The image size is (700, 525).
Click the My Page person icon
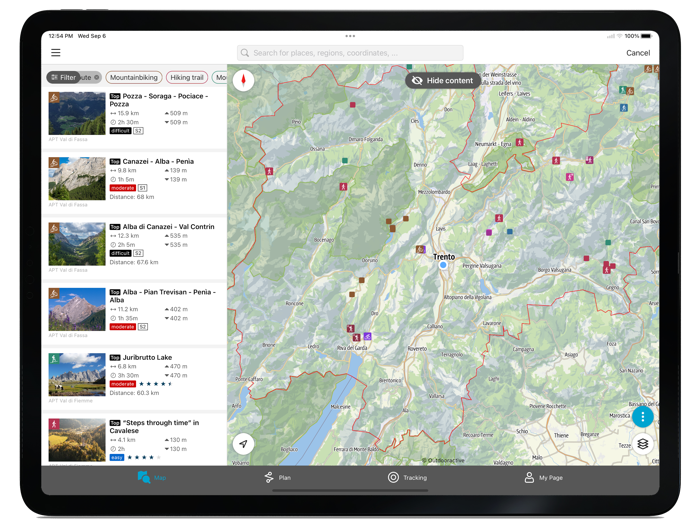tap(529, 477)
